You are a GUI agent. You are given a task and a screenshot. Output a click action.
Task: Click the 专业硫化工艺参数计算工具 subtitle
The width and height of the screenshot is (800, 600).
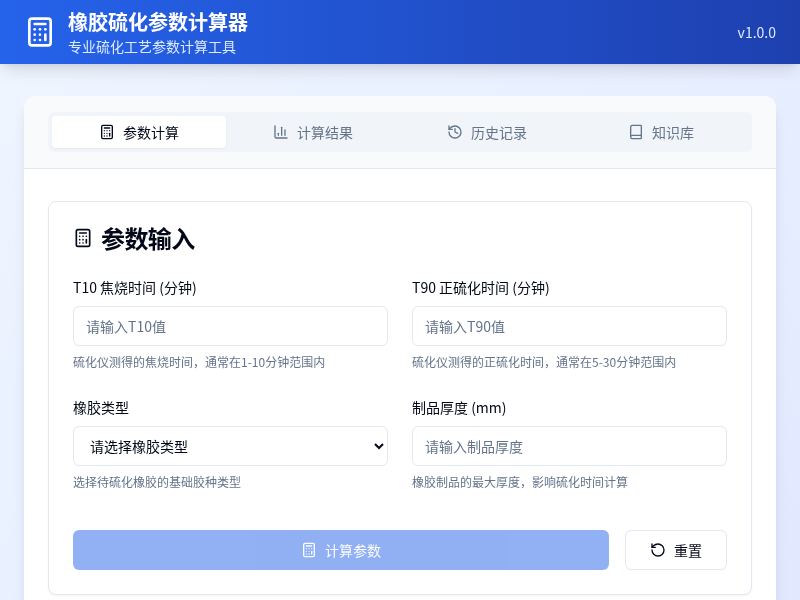click(x=152, y=47)
